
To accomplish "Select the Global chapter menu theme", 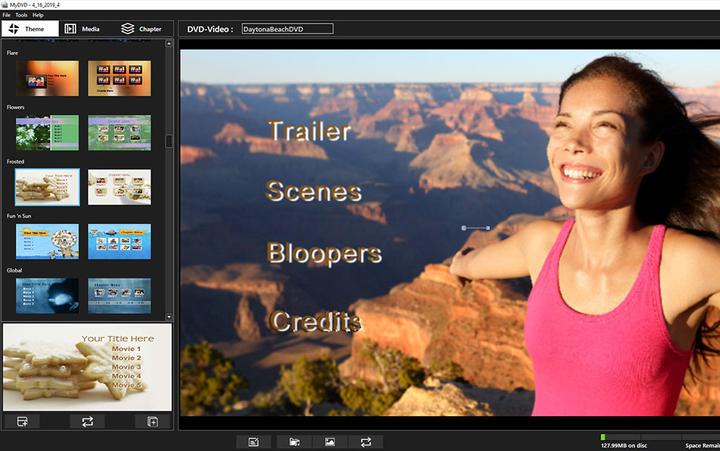I will (x=119, y=296).
